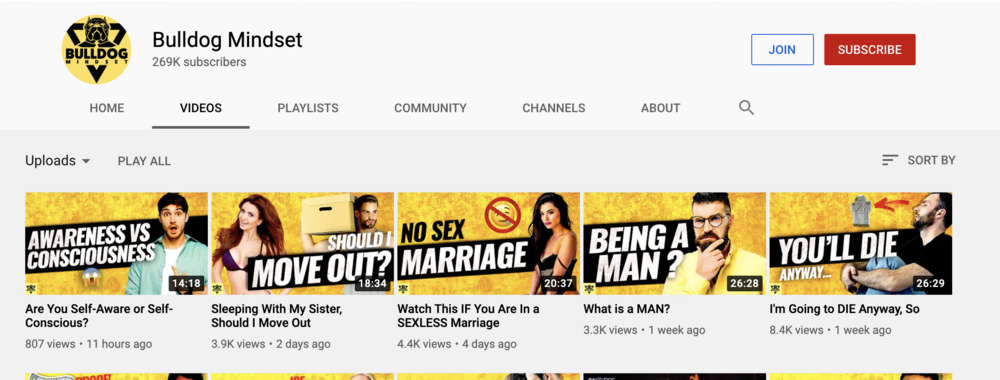Open the SORT BY menu
Screen dimensions: 1000x380
tap(918, 161)
